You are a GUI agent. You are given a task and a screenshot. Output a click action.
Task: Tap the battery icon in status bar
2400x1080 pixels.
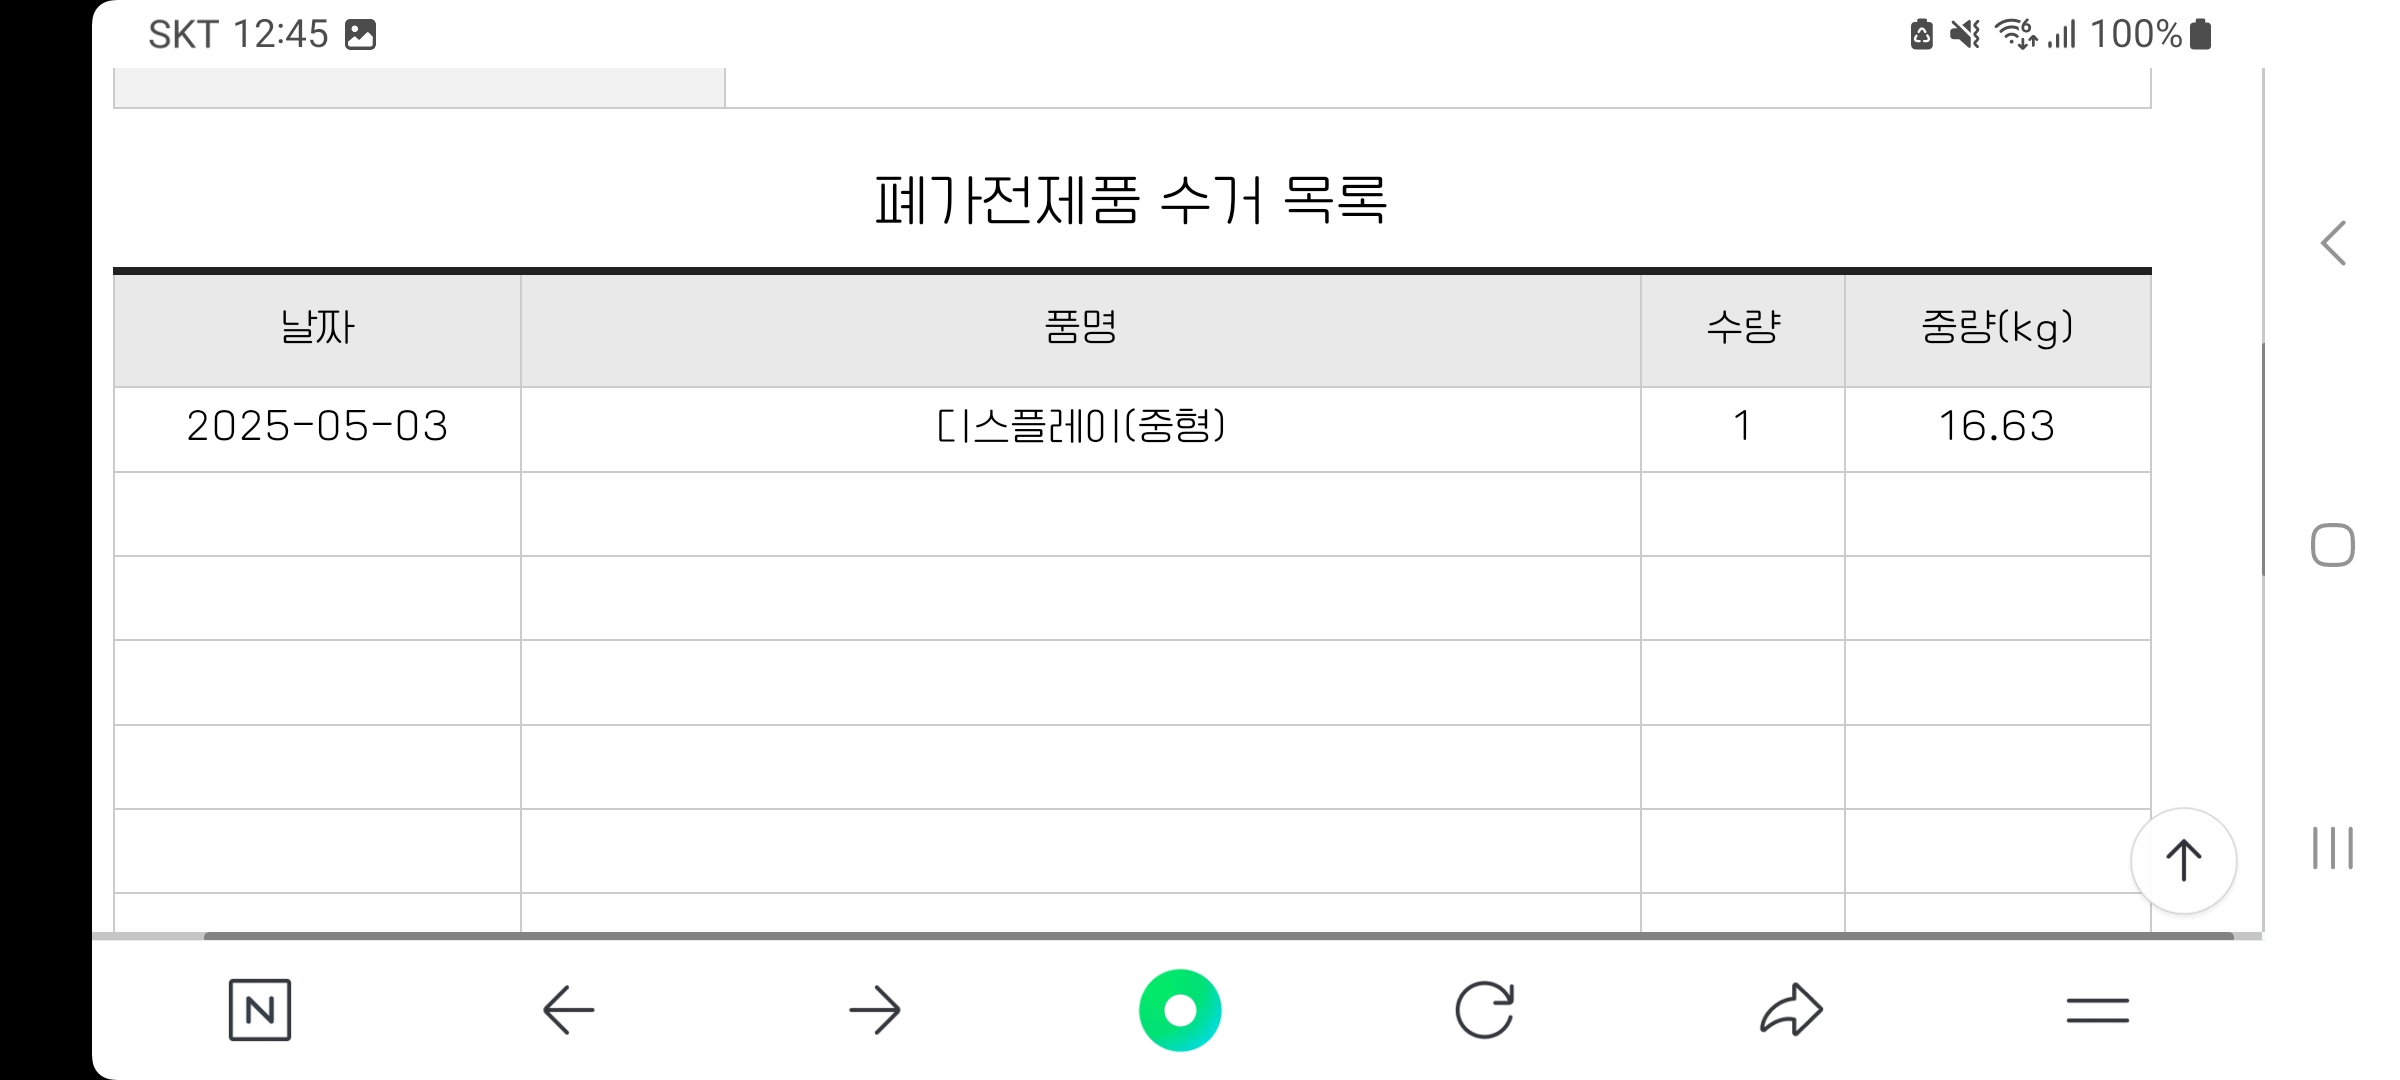[2201, 35]
